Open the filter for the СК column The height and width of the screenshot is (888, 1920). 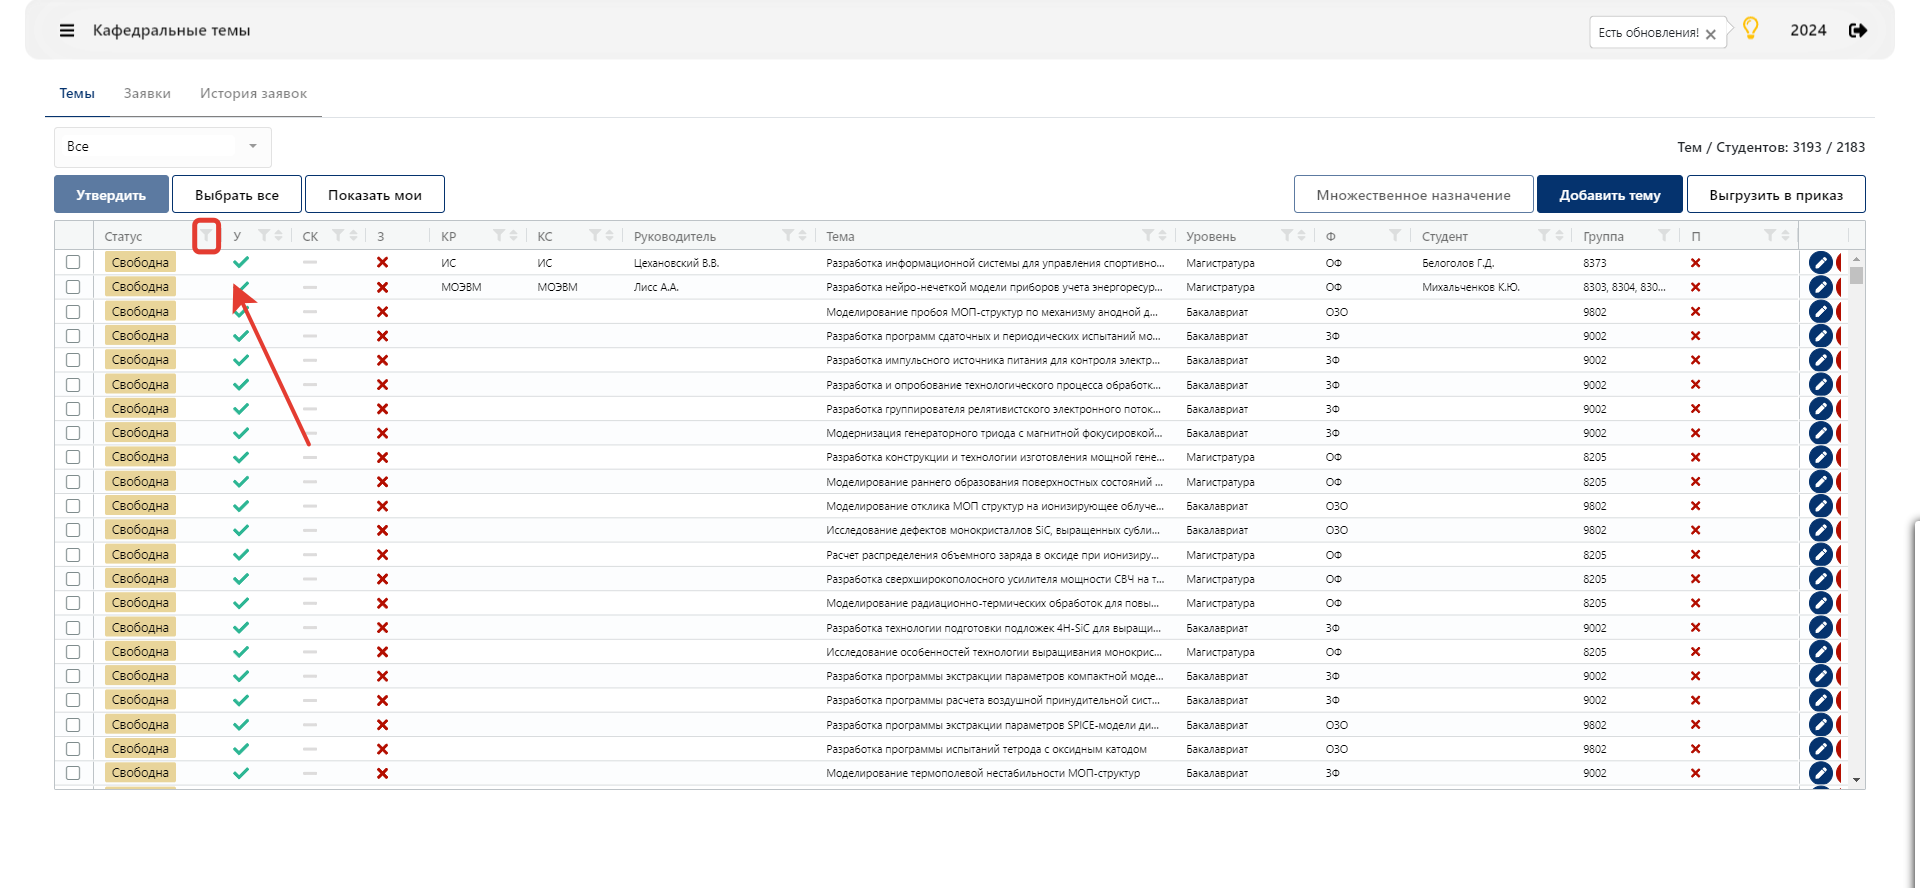tap(338, 236)
